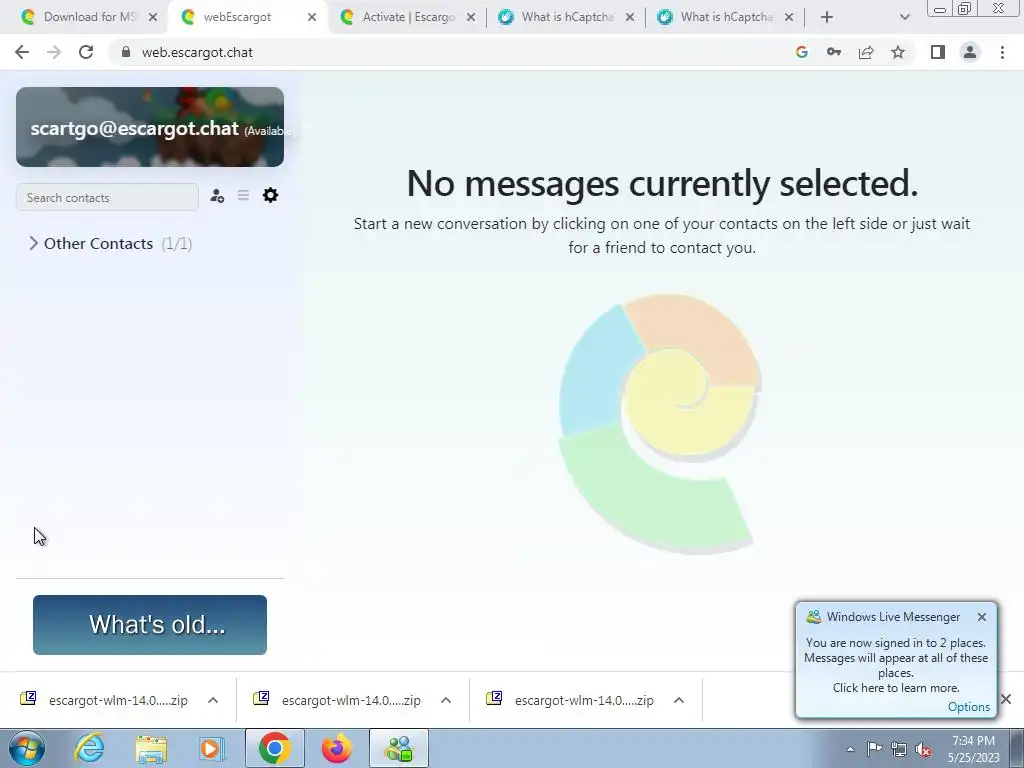Go forward to the next page
Screen dimensions: 1024x768
click(x=54, y=52)
